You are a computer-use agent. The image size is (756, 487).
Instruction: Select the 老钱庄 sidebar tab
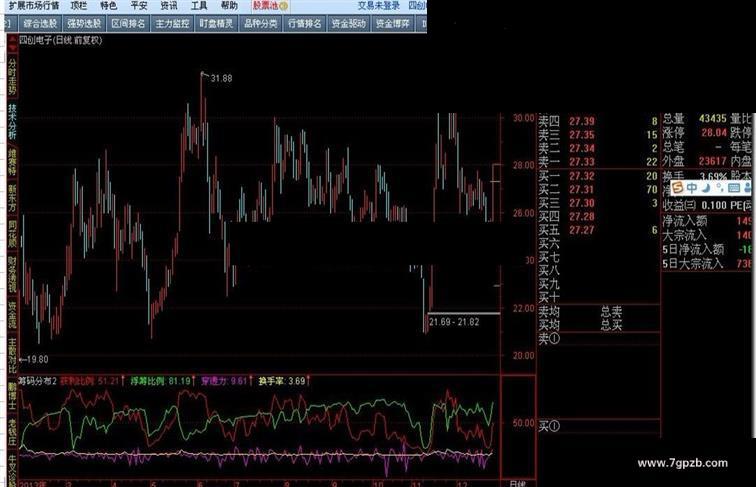coord(12,433)
